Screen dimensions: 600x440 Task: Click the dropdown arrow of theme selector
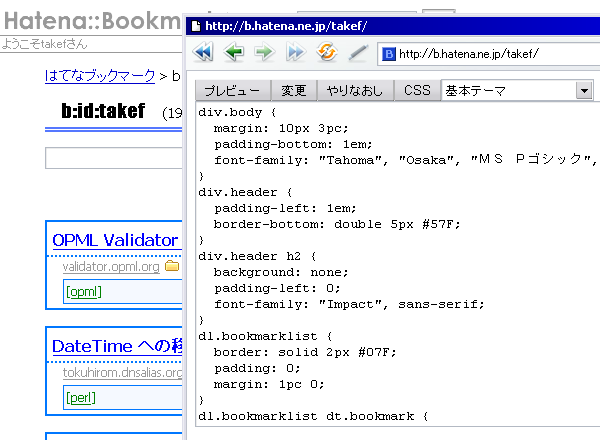point(584,91)
